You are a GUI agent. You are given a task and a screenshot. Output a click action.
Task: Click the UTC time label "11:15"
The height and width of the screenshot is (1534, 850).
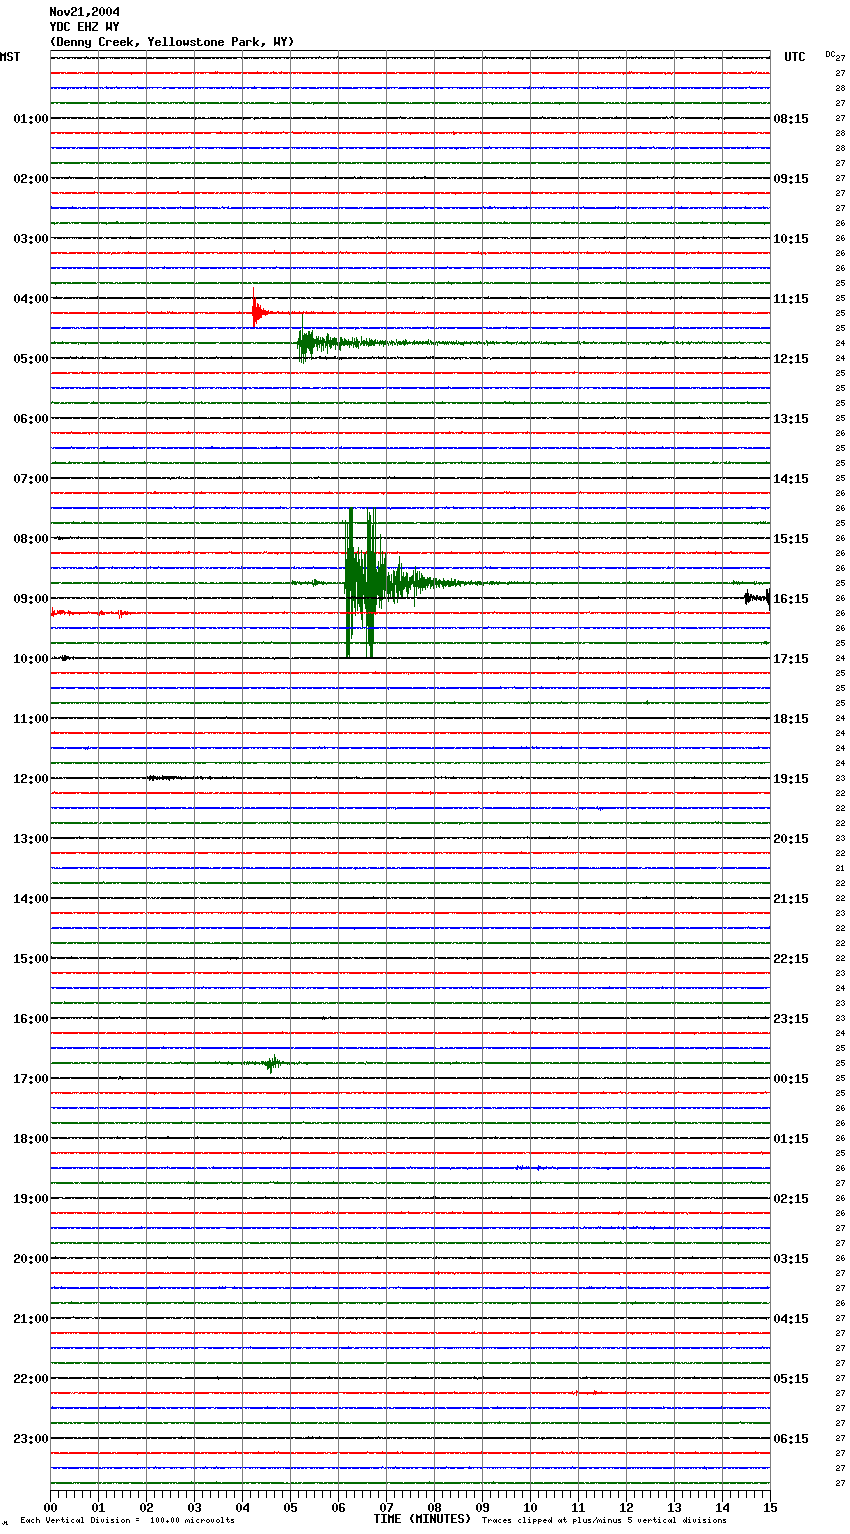point(791,299)
